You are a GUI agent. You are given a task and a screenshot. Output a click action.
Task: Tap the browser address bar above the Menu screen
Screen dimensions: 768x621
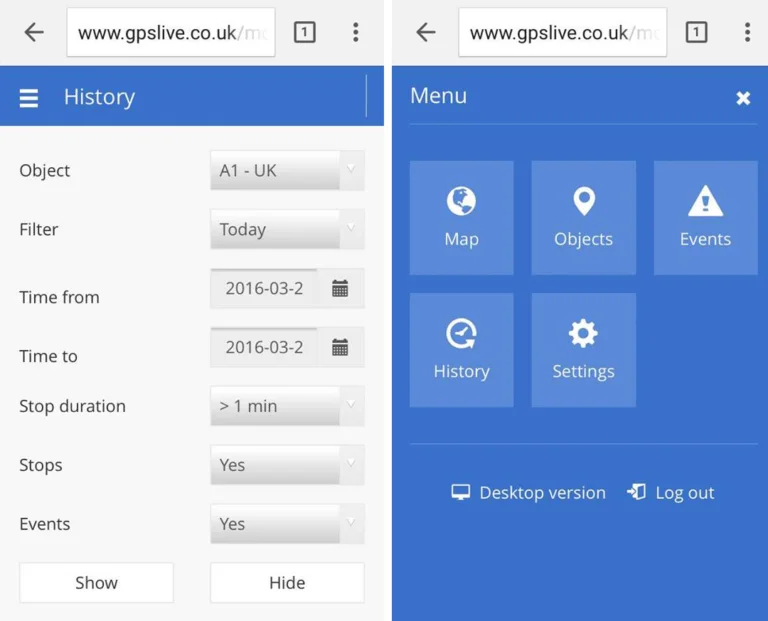(562, 33)
